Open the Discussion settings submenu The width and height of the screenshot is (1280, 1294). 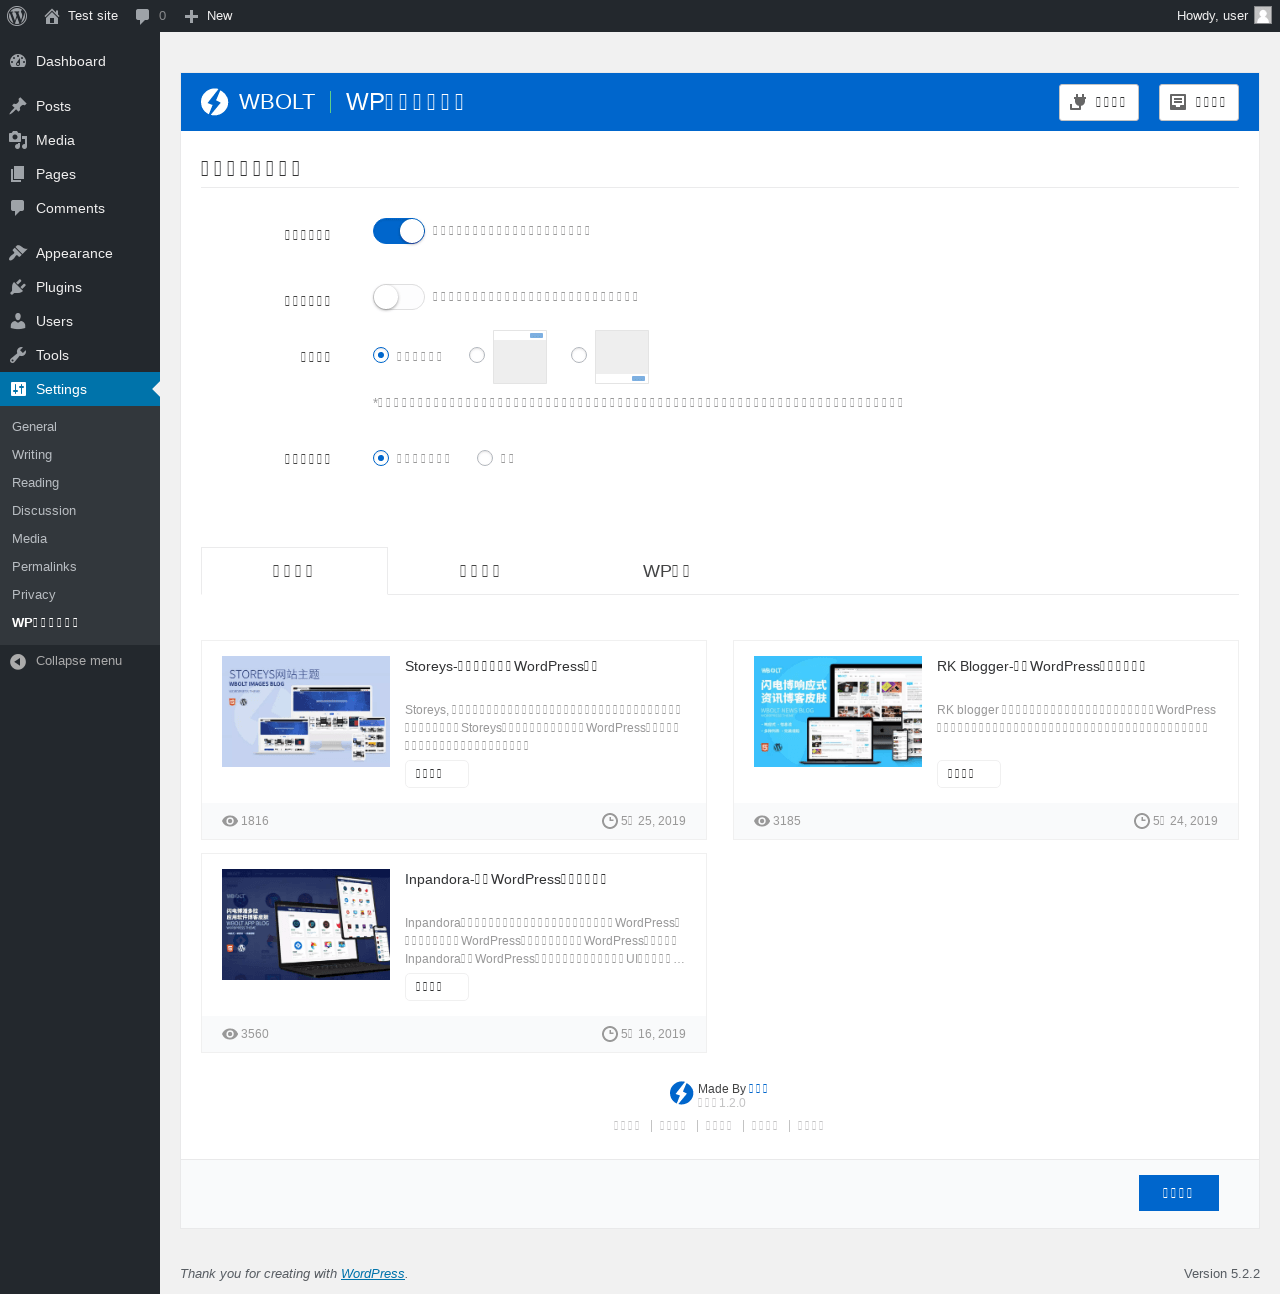(80, 510)
